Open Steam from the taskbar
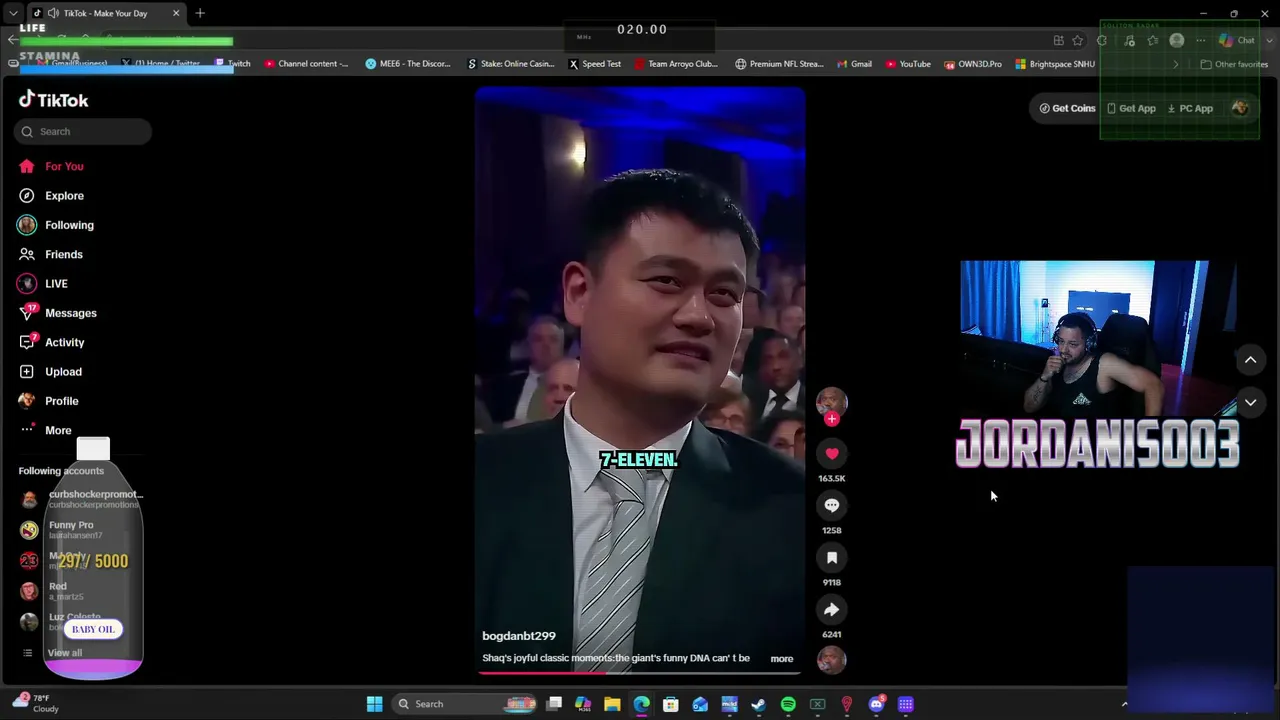 pyautogui.click(x=759, y=704)
